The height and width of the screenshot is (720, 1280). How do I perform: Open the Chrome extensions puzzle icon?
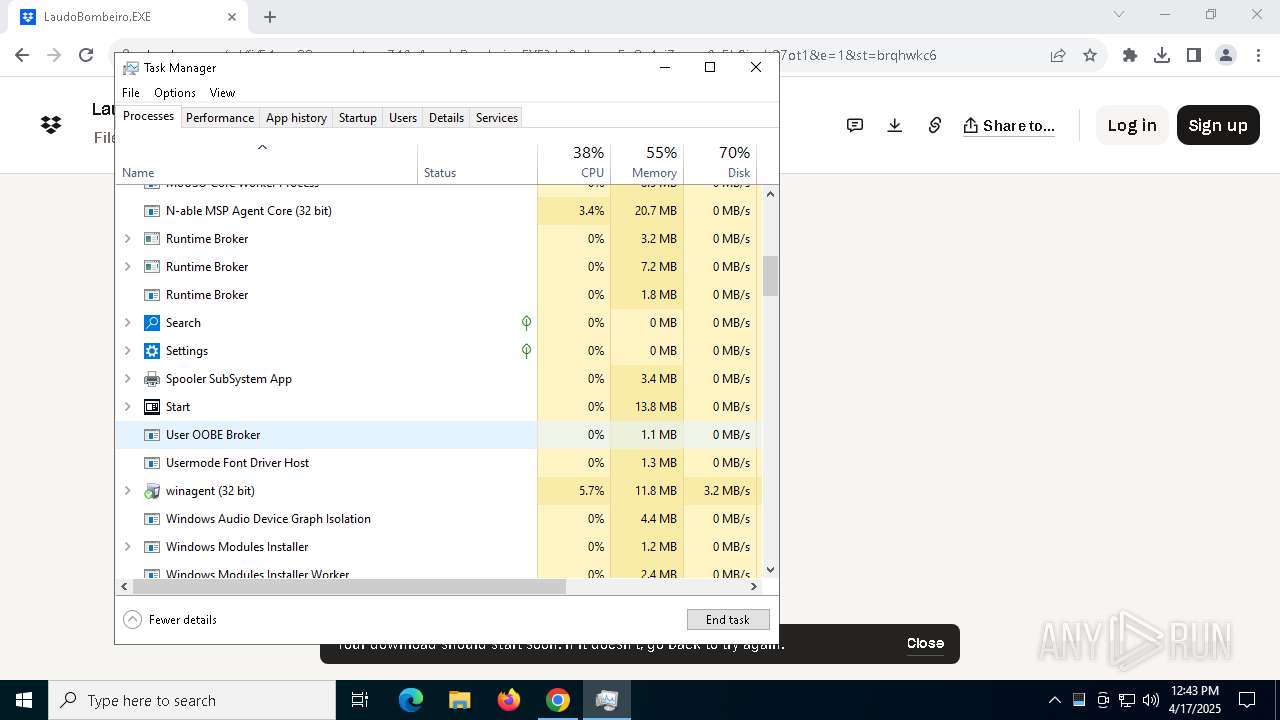pos(1130,55)
